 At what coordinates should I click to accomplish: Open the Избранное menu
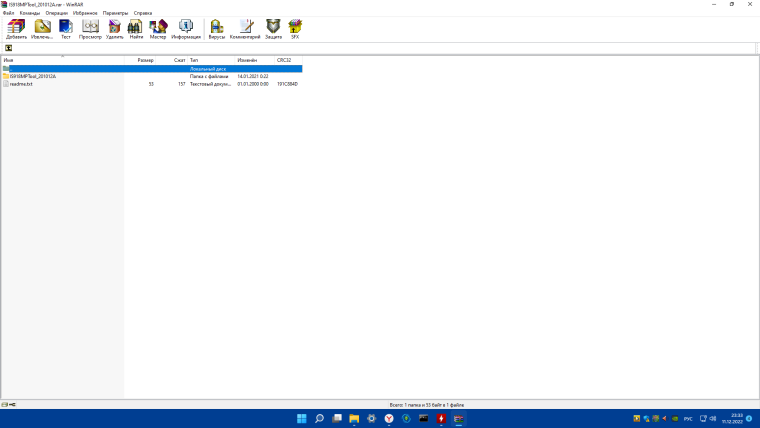[x=85, y=13]
